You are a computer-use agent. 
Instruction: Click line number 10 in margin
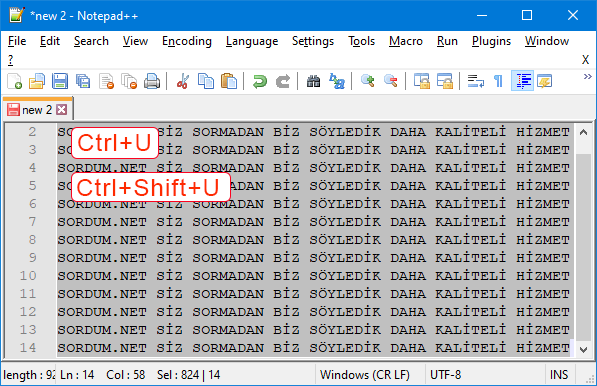[28, 276]
